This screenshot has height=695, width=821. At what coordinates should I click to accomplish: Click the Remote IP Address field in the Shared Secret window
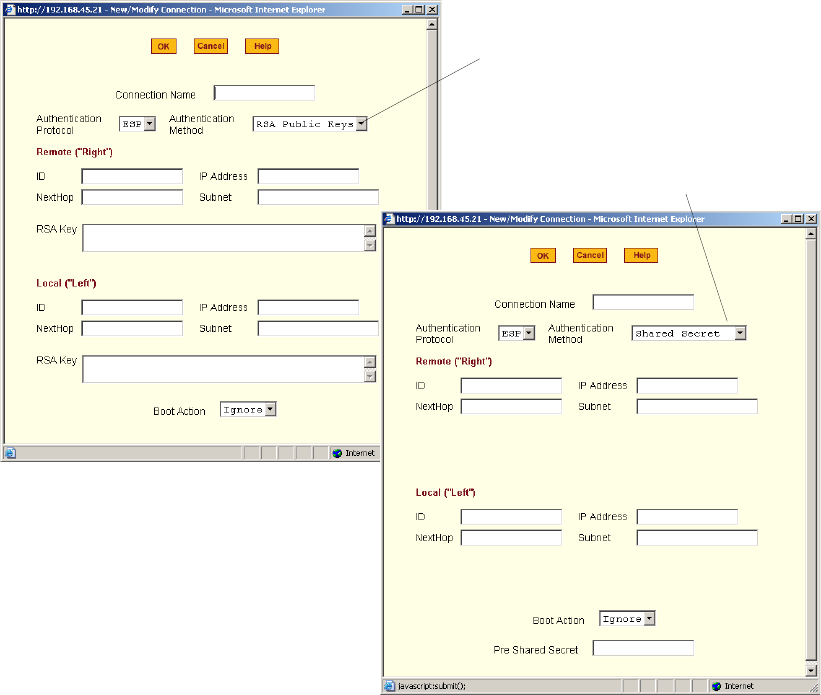687,386
